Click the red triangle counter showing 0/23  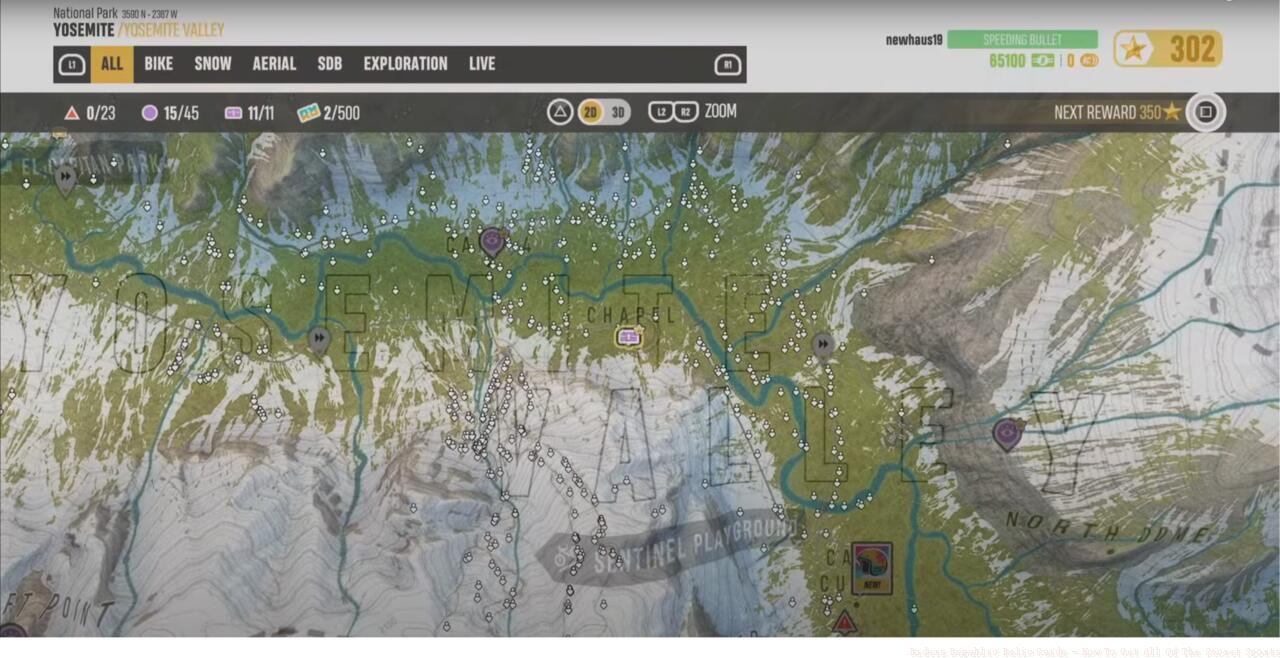(90, 113)
